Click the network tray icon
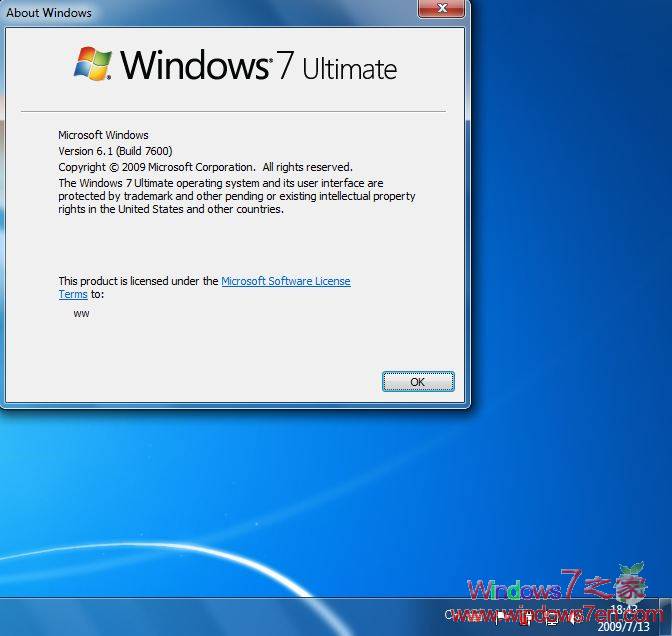This screenshot has height=636, width=672. coord(552,618)
